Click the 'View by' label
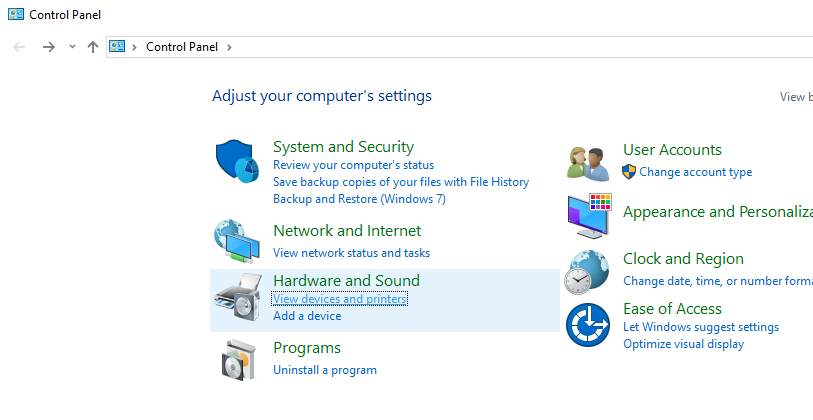813x420 pixels. click(x=796, y=97)
